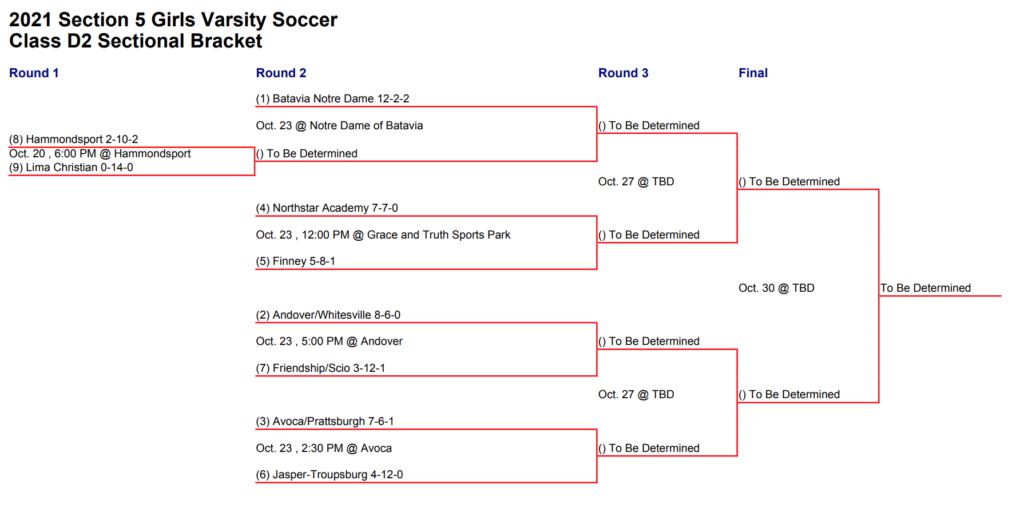
Task: Click the Round 1 column heading
Action: pos(34,73)
